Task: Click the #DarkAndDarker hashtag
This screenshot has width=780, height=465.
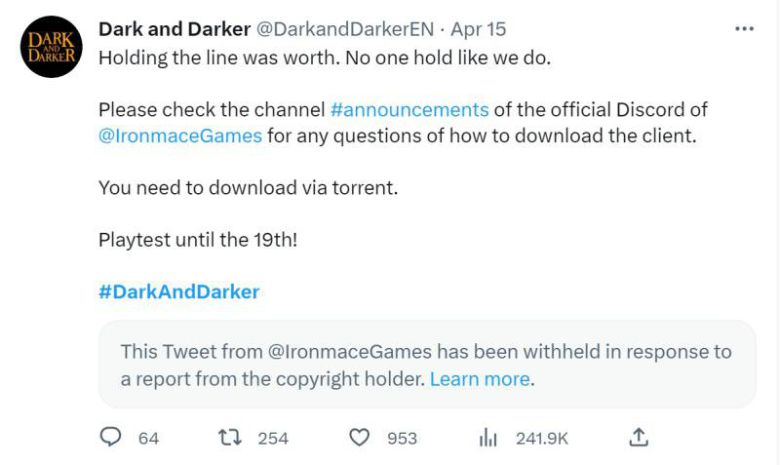Action: coord(179,292)
